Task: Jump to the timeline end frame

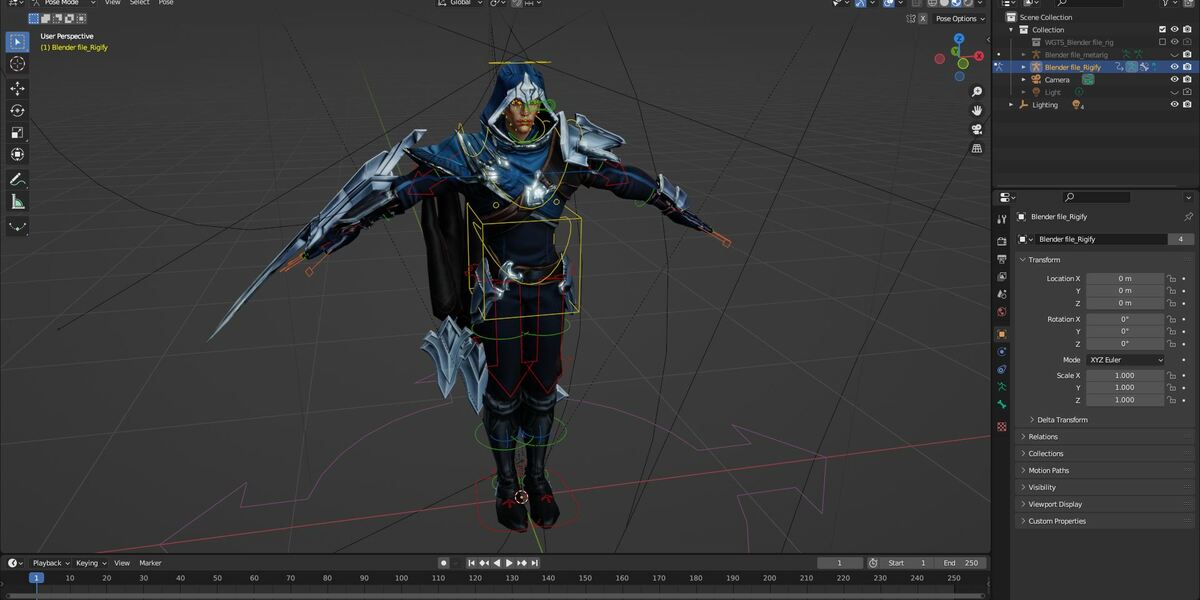Action: pos(535,563)
